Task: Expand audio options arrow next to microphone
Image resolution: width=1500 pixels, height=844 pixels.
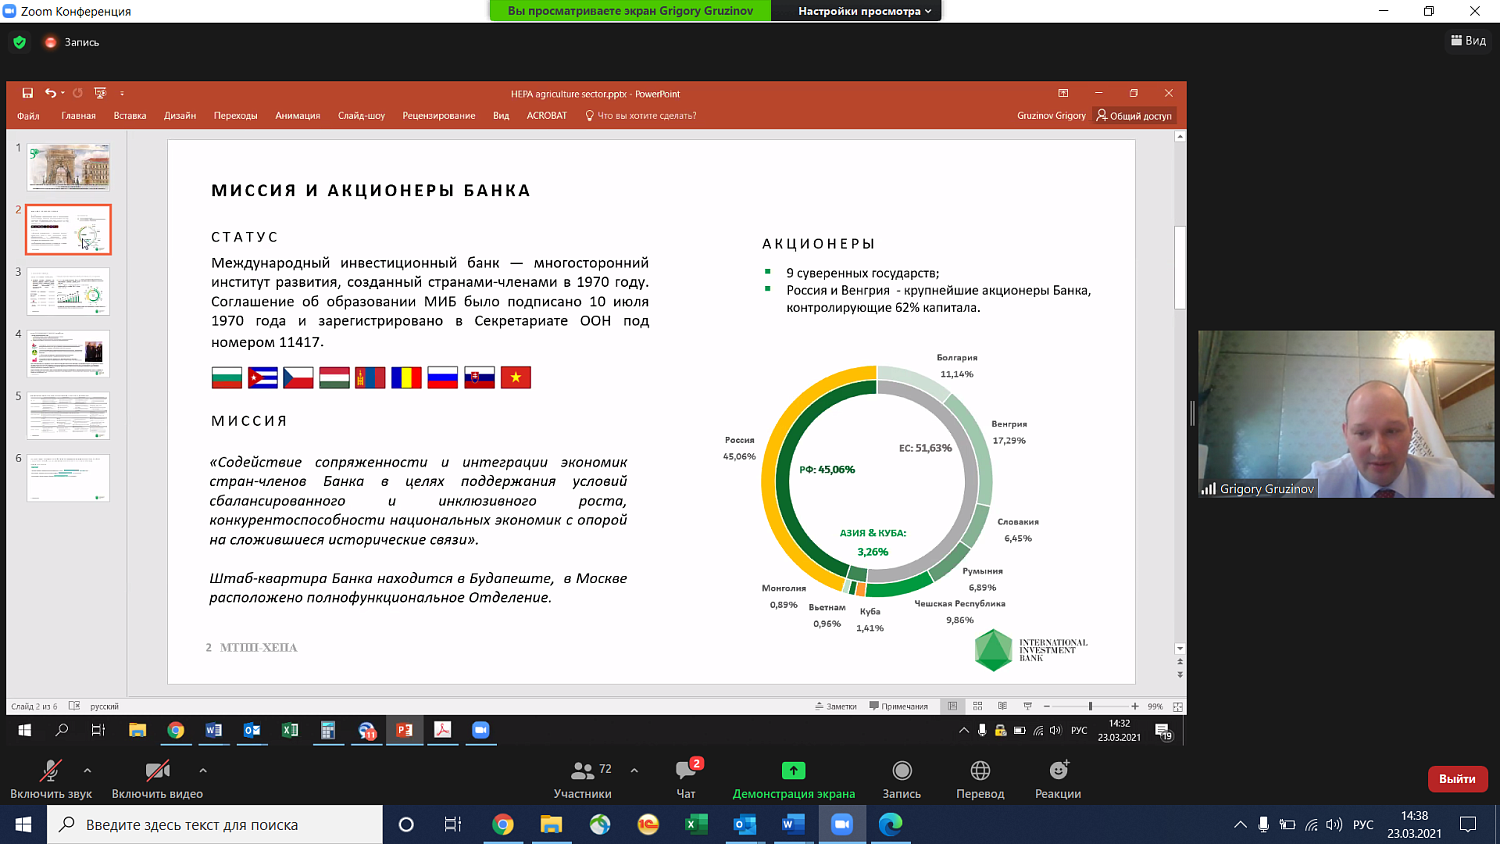Action: [x=88, y=770]
